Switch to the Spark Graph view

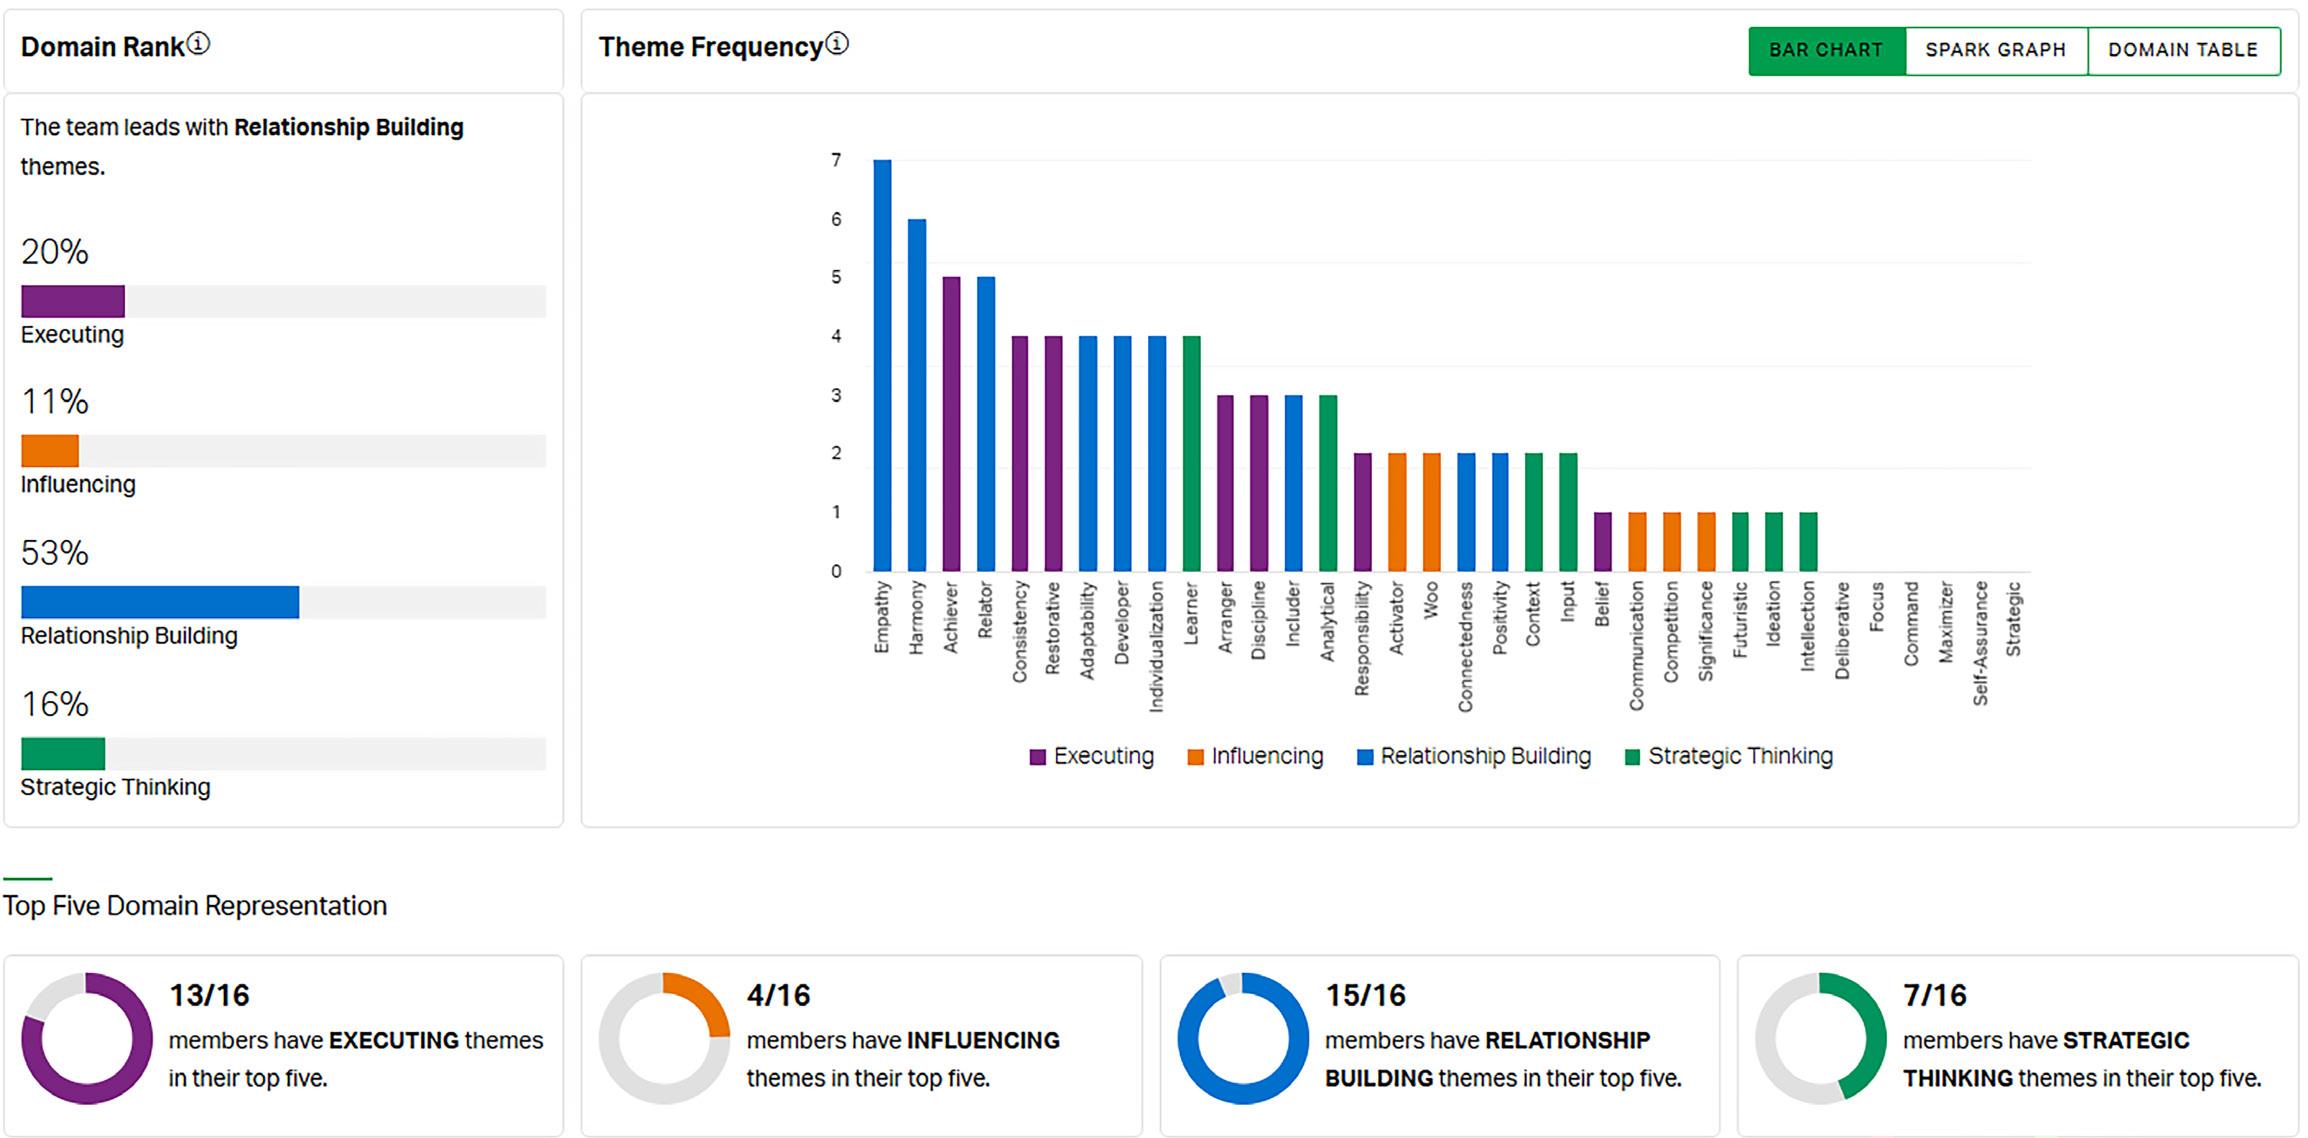(x=1995, y=50)
